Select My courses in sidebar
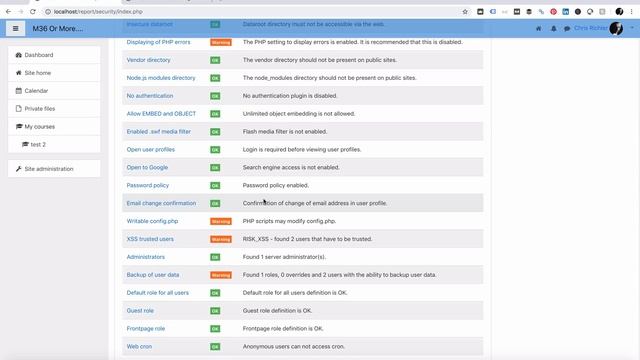 [54, 127]
